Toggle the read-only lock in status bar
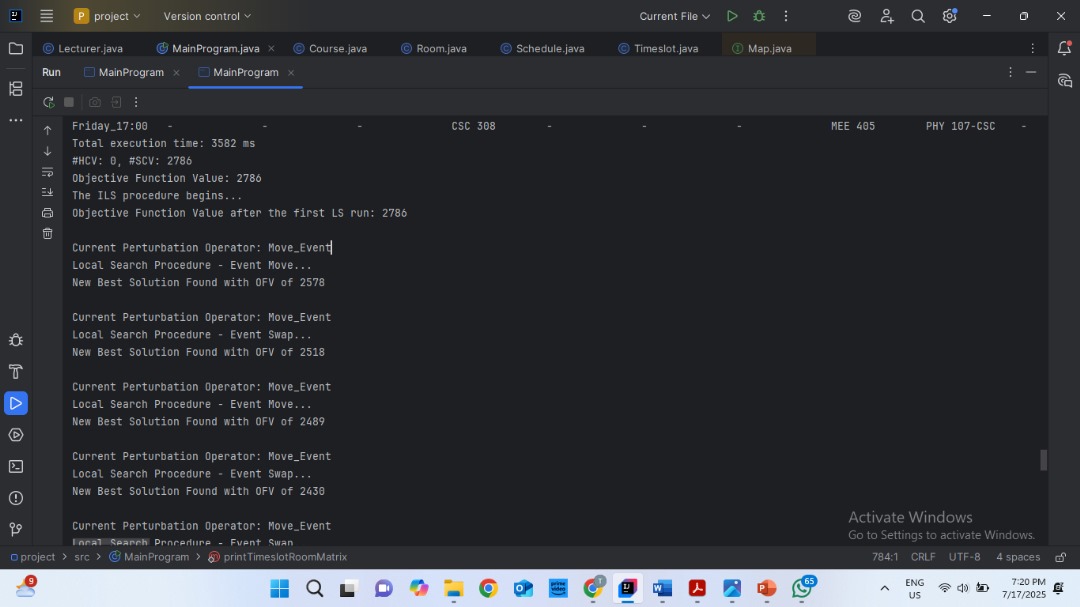 pos(1060,557)
